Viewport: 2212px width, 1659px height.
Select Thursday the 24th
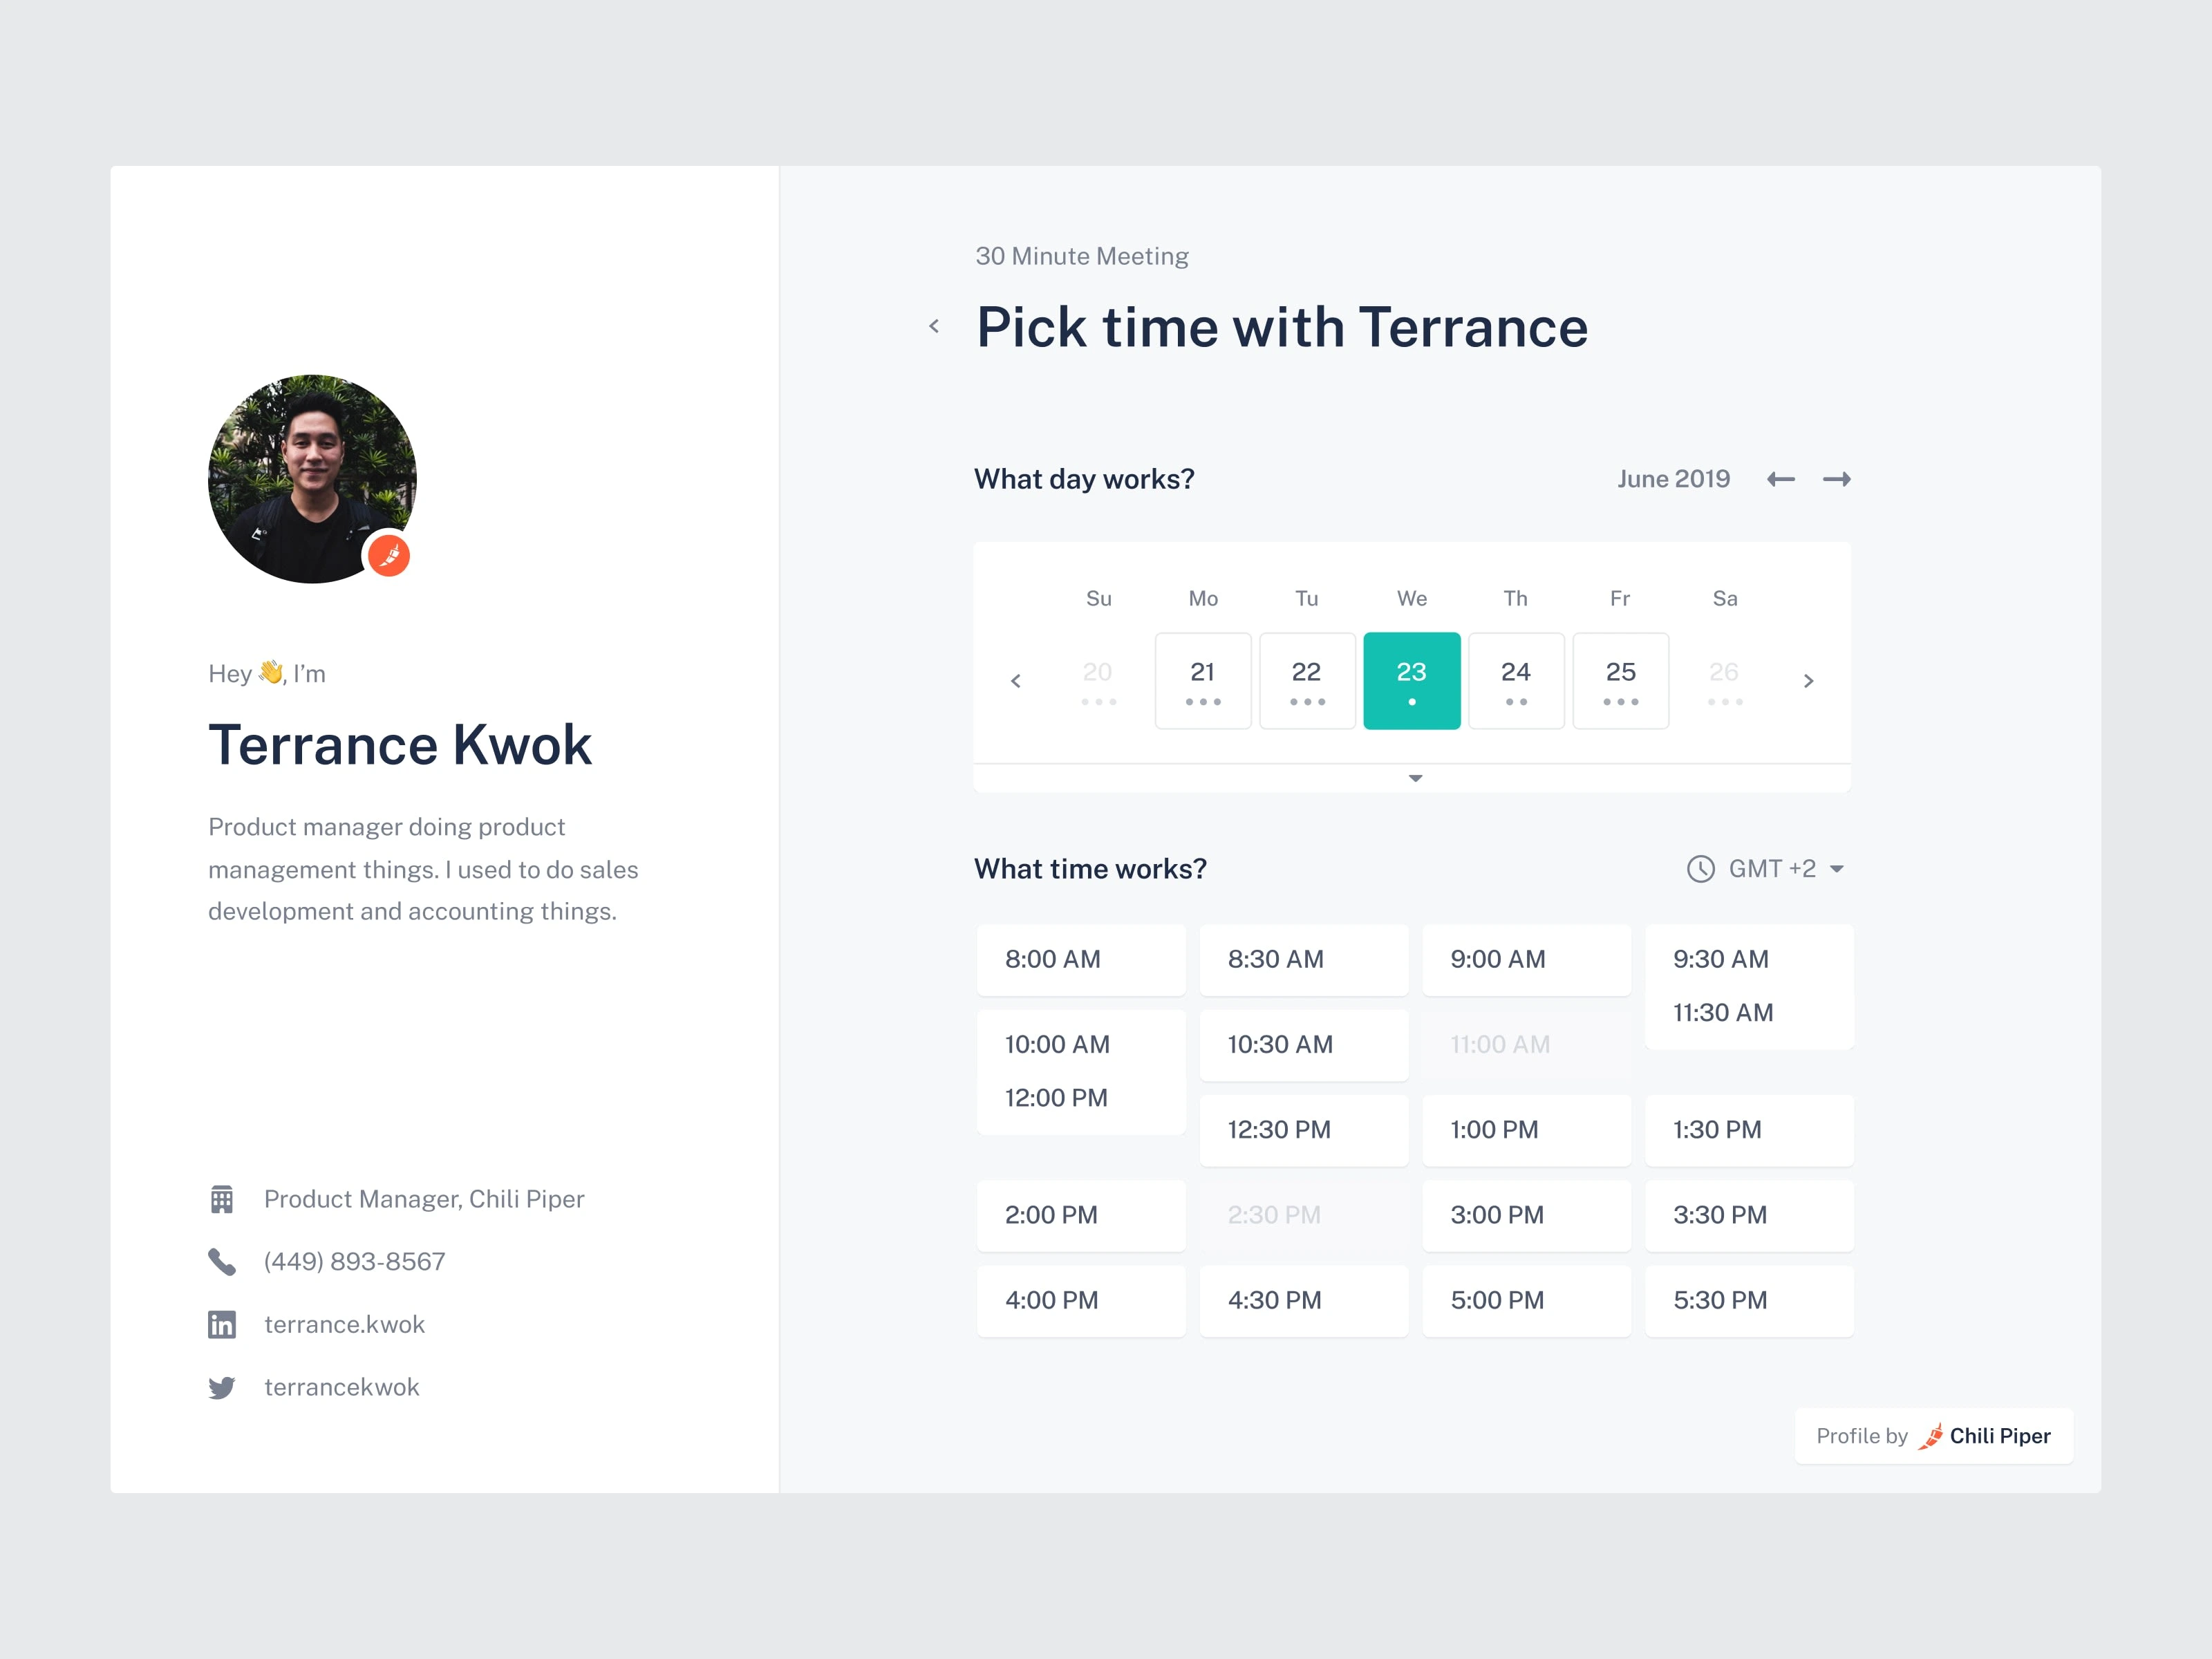pos(1516,681)
